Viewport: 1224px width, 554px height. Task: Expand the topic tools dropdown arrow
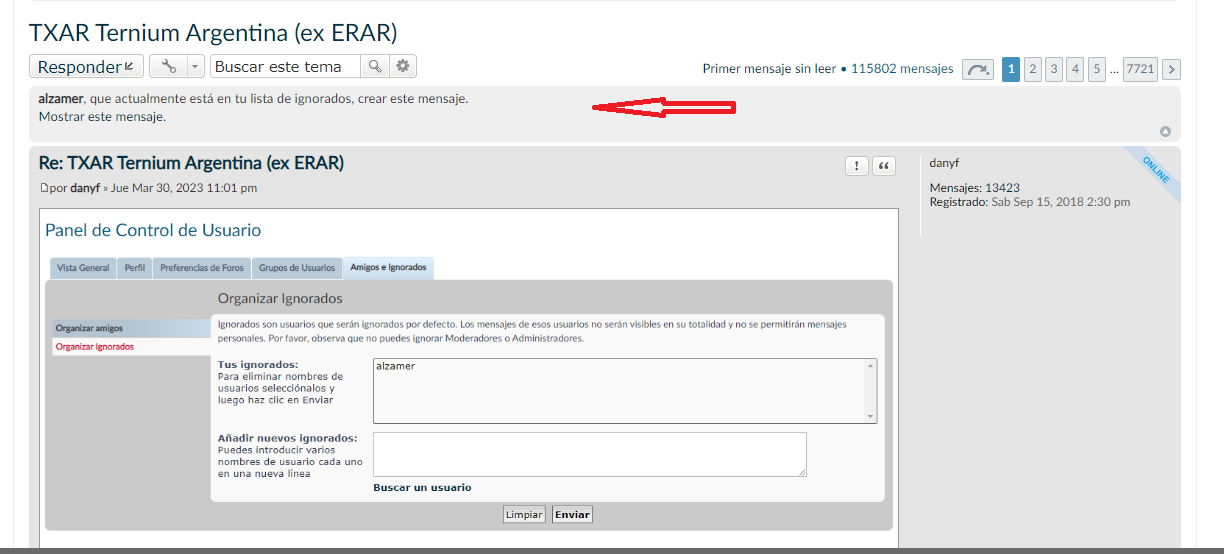pos(195,67)
